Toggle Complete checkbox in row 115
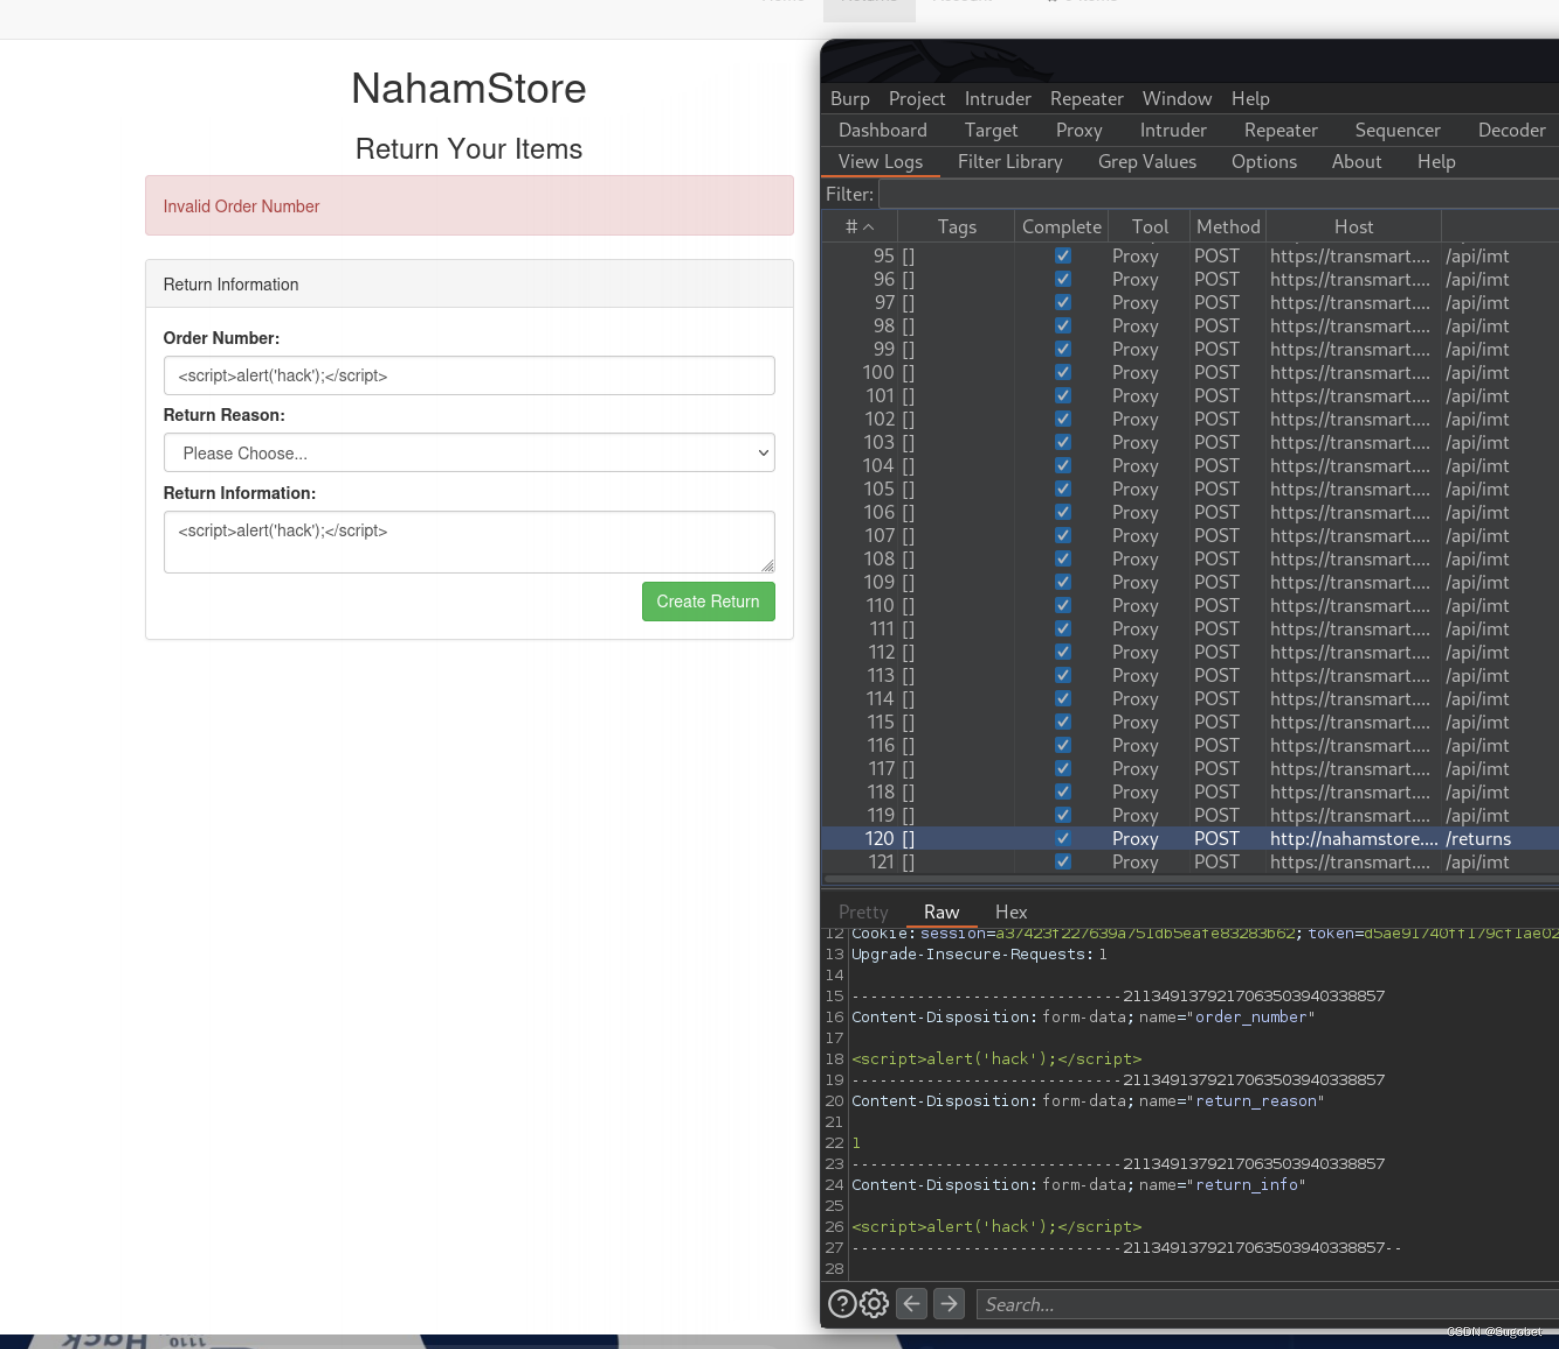Image resolution: width=1559 pixels, height=1349 pixels. click(x=1063, y=722)
